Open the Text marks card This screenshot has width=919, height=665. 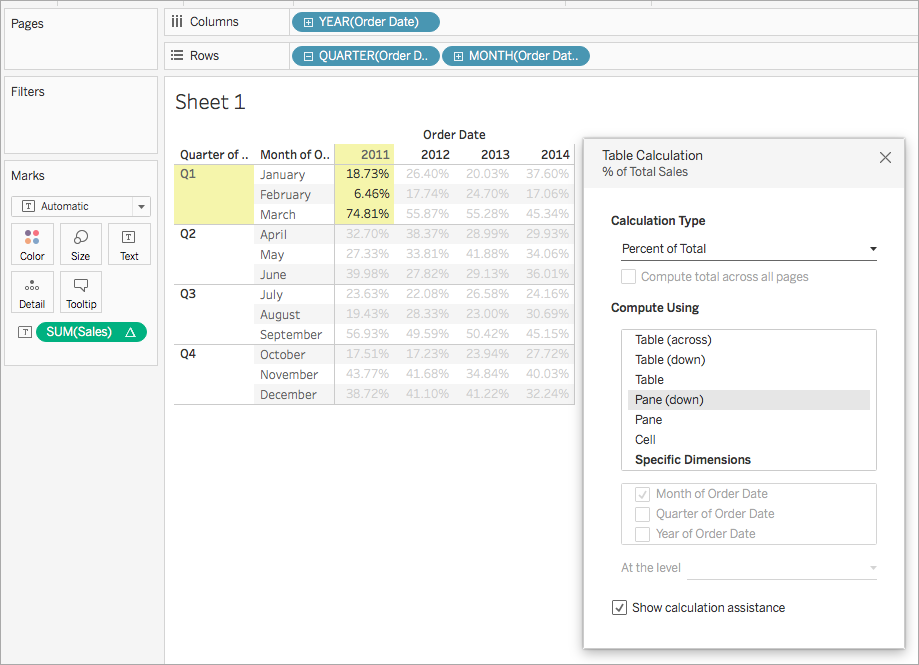click(x=129, y=244)
